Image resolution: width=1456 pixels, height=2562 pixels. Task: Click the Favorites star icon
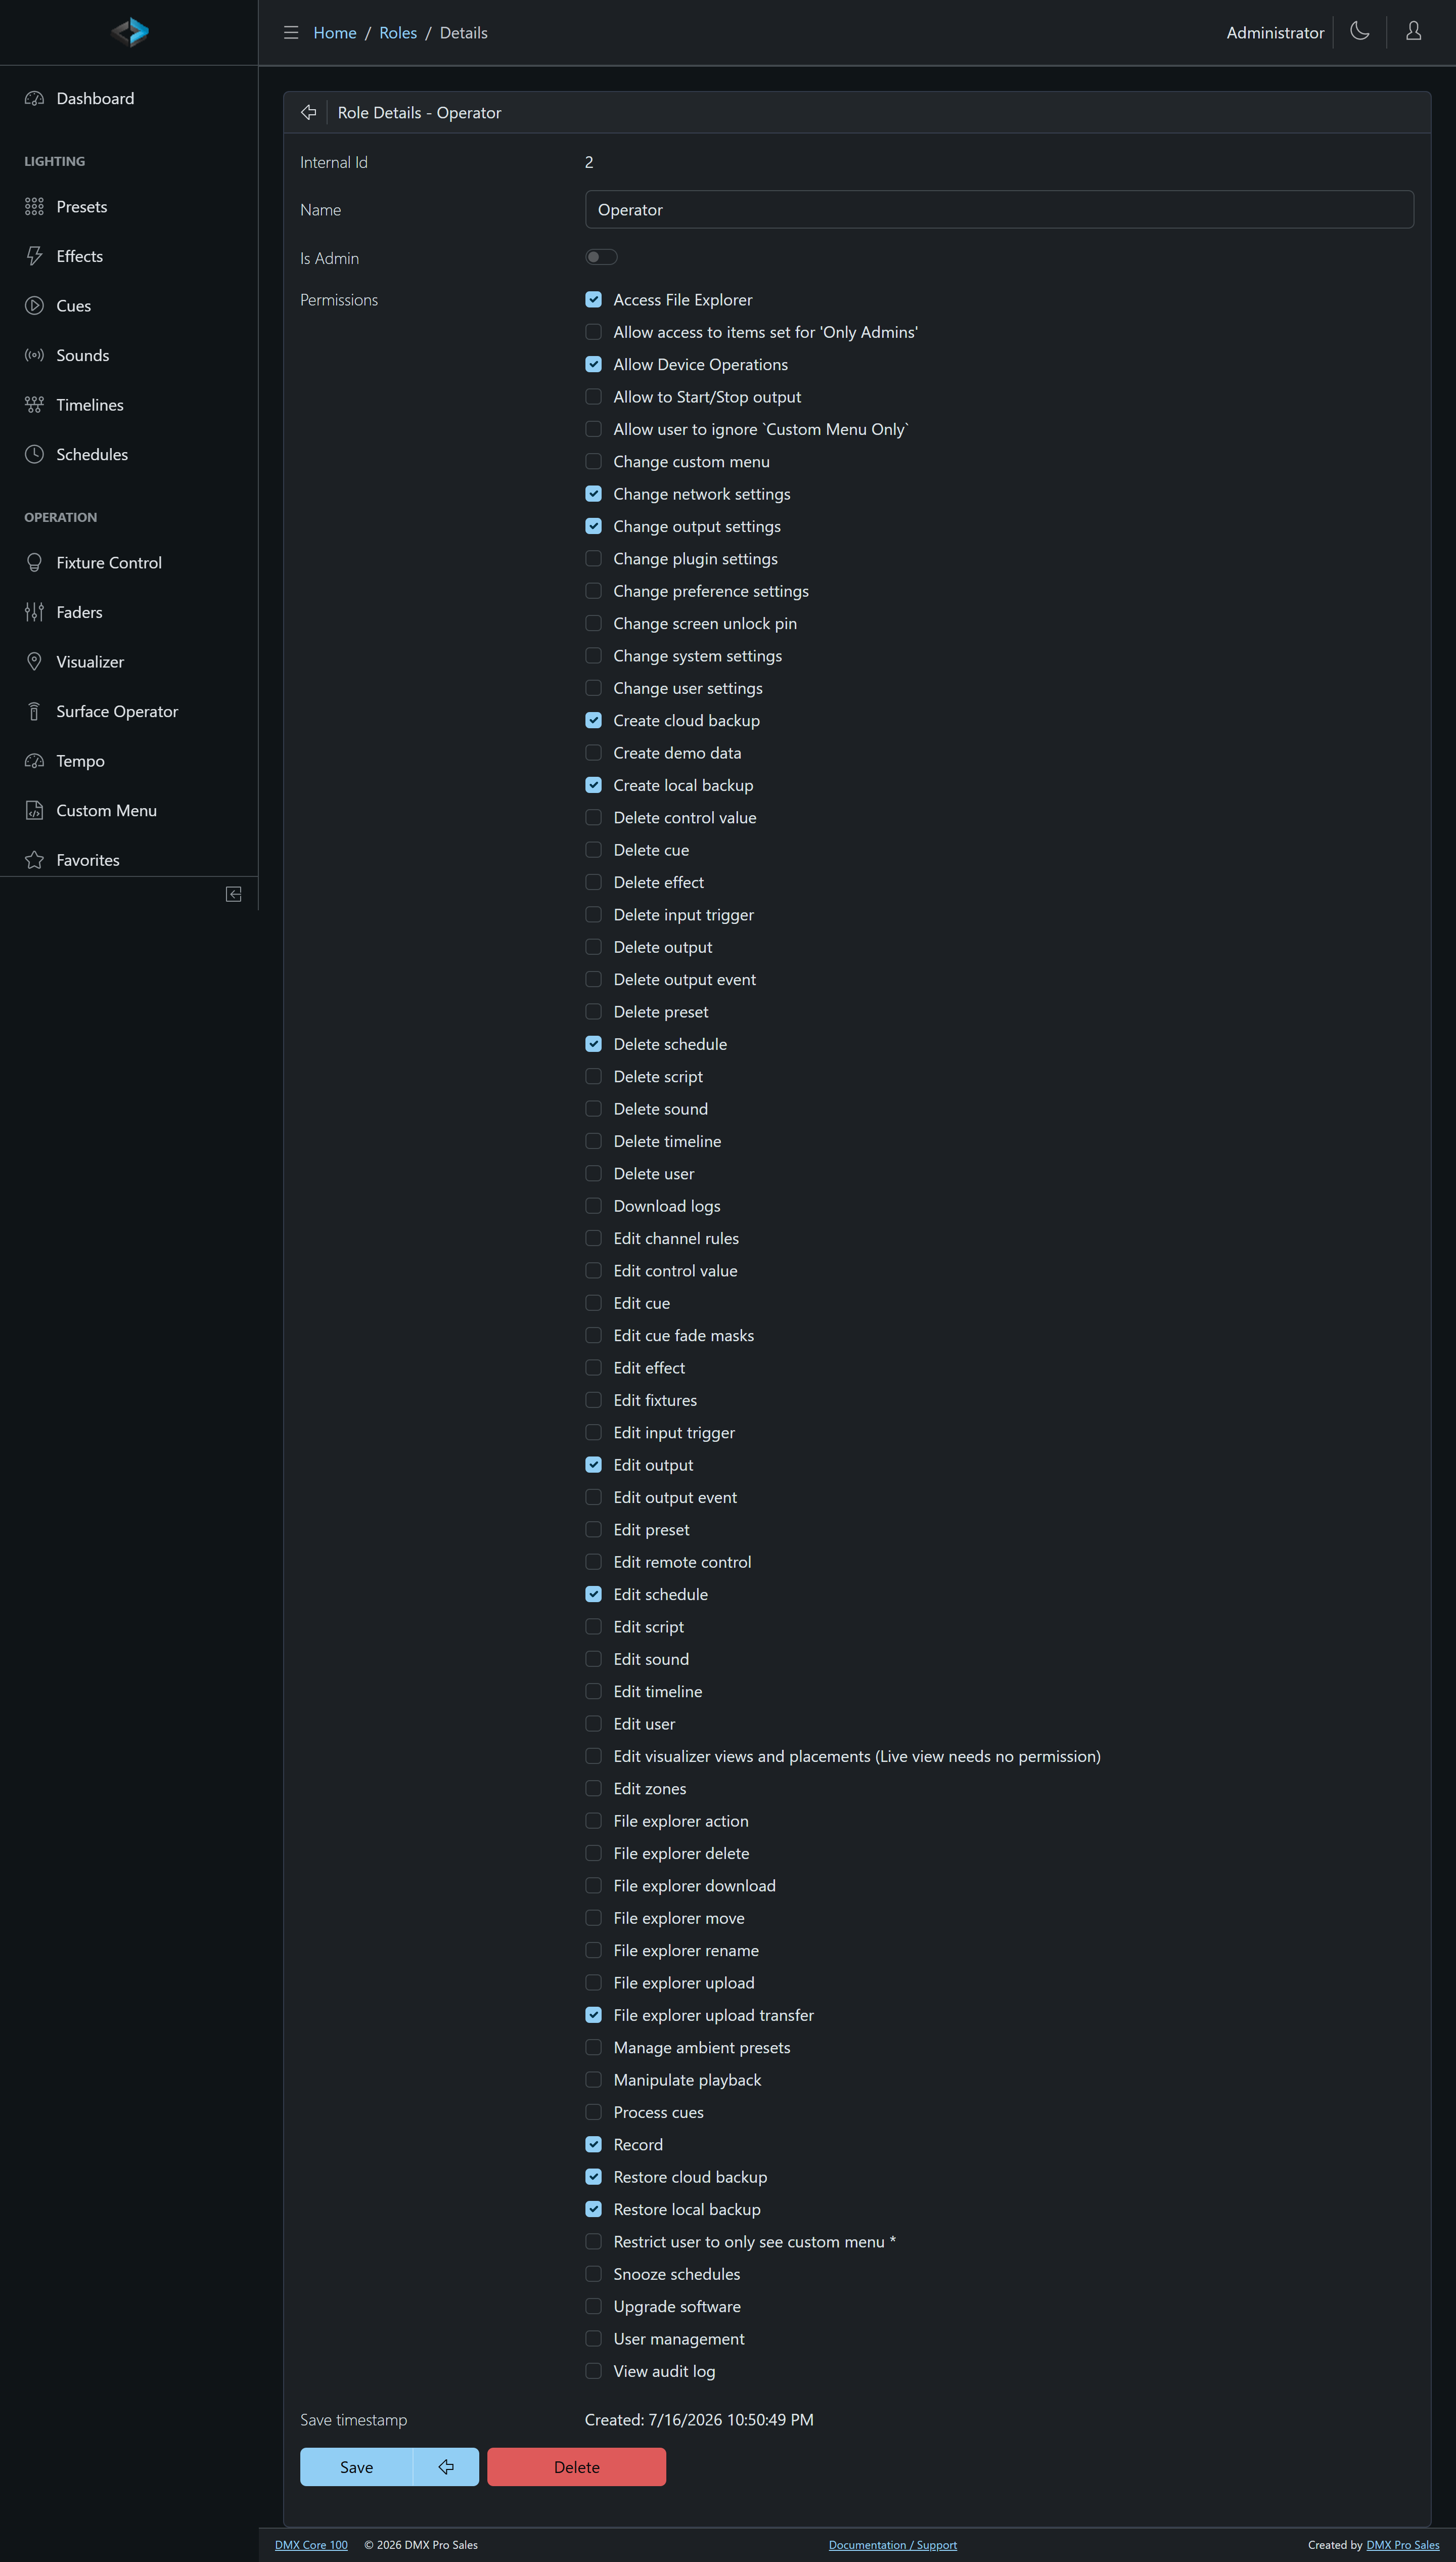pos(34,860)
